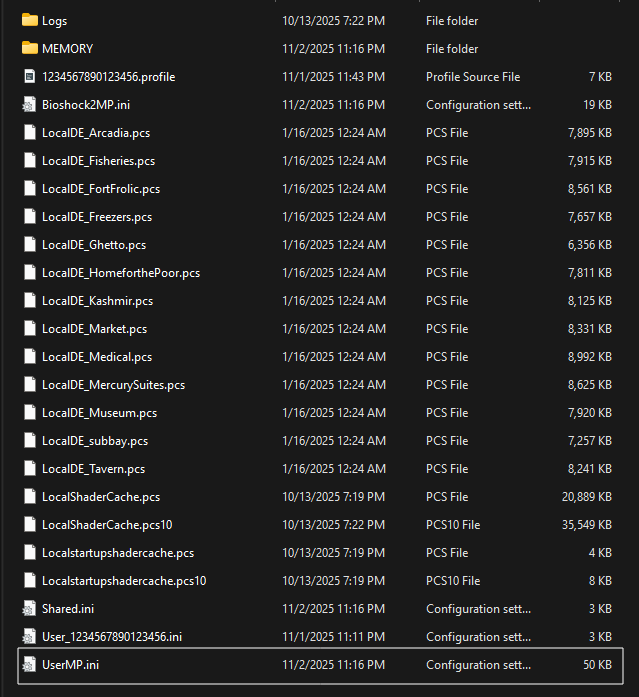Choose the LocalDE_Museum.pcs file

coord(99,412)
